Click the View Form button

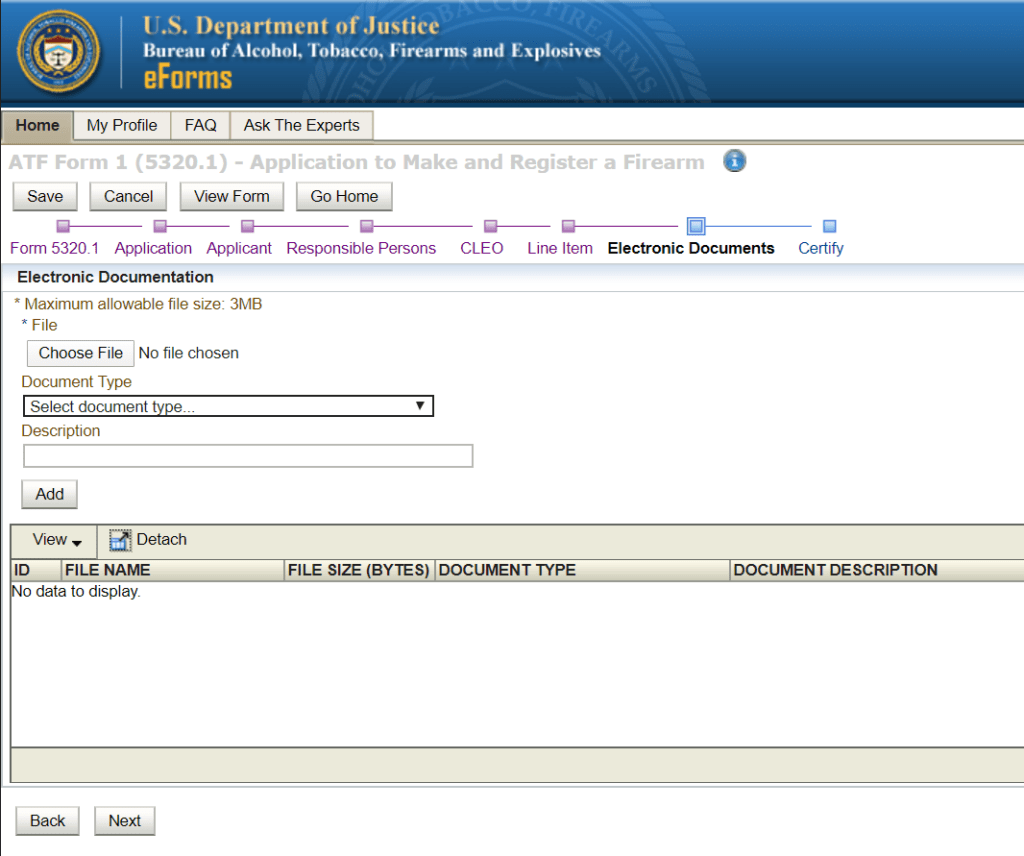[232, 197]
